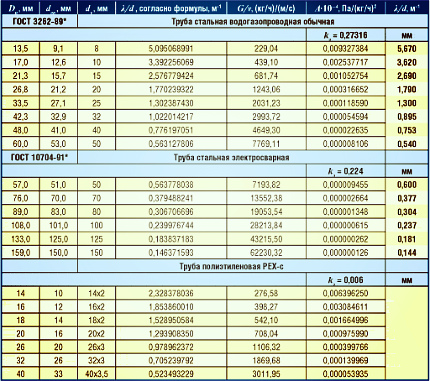Image resolution: width=430 pixels, height=381 pixels.
Task: Select roughness value 'k = 0,27316'
Action: tap(346, 35)
